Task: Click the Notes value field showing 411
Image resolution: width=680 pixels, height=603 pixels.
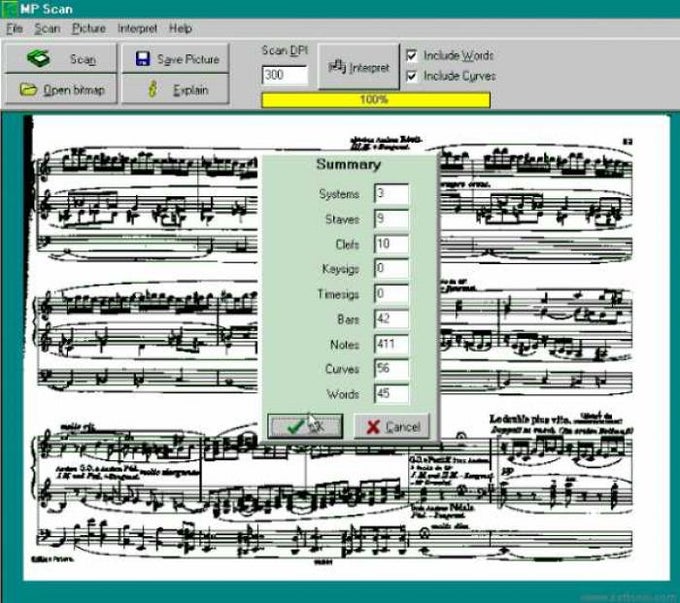Action: [391, 344]
